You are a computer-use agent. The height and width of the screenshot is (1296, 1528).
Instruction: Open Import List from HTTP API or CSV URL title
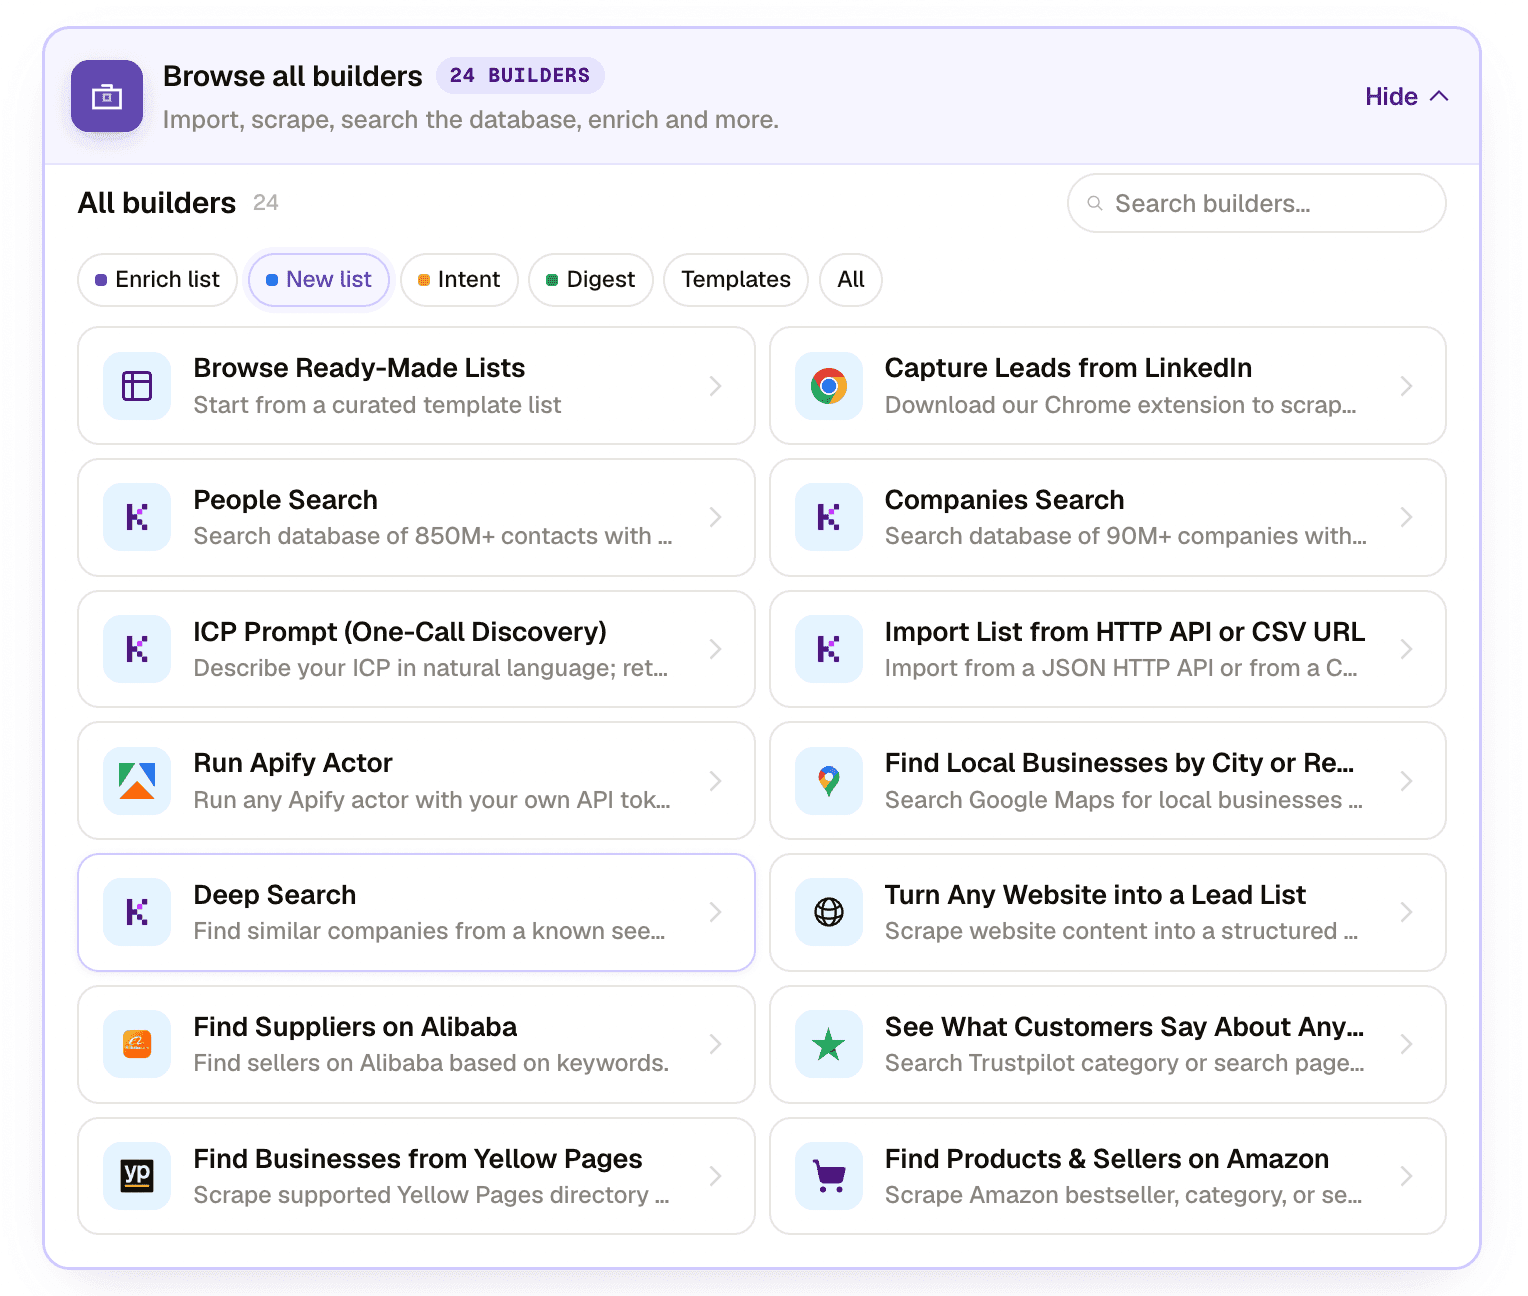[x=1125, y=632]
